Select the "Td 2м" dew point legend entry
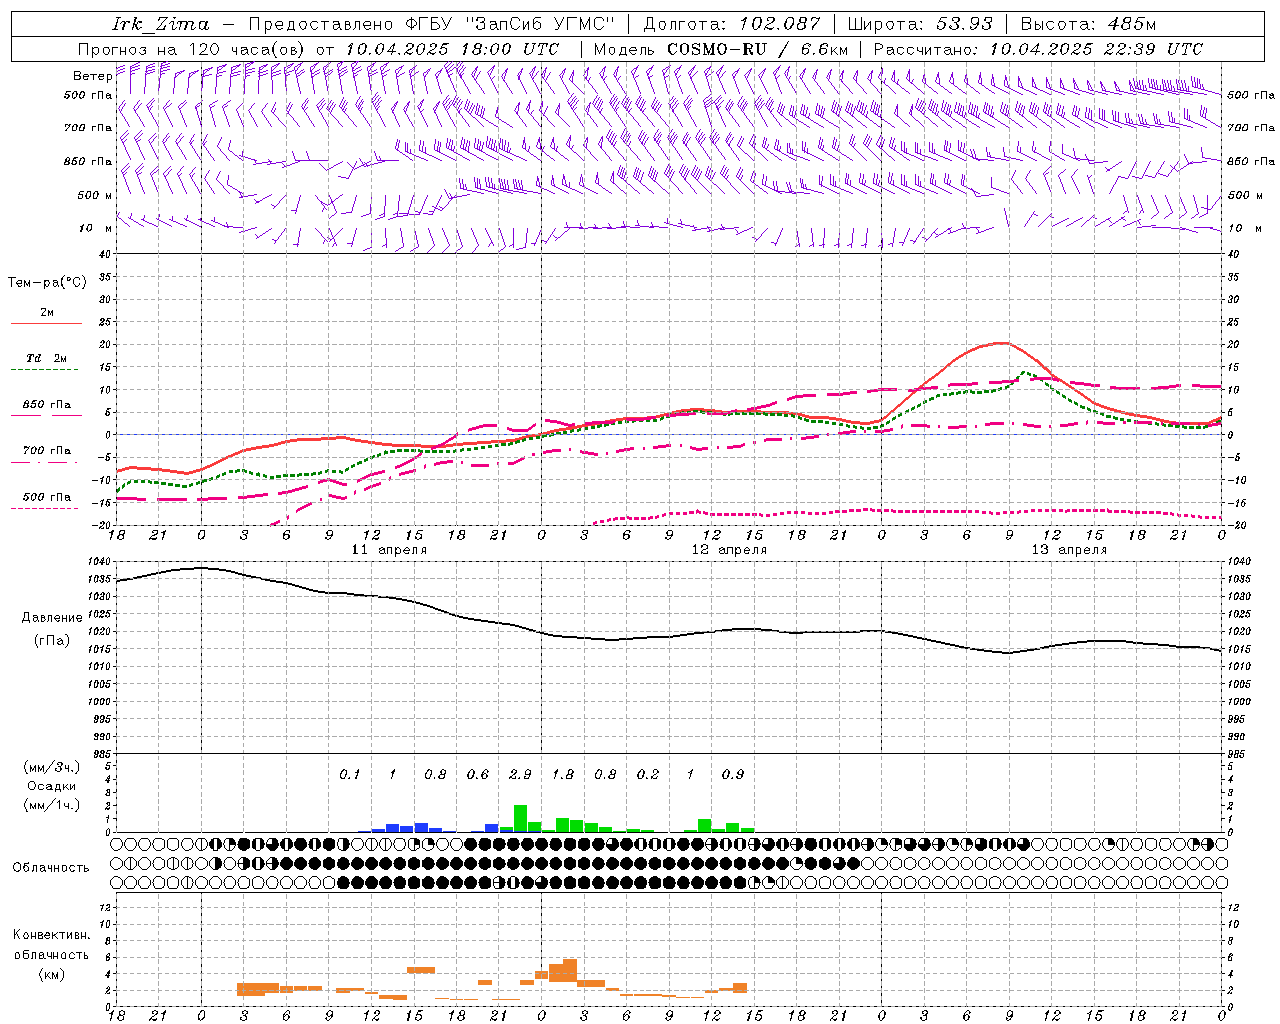 [x=47, y=358]
